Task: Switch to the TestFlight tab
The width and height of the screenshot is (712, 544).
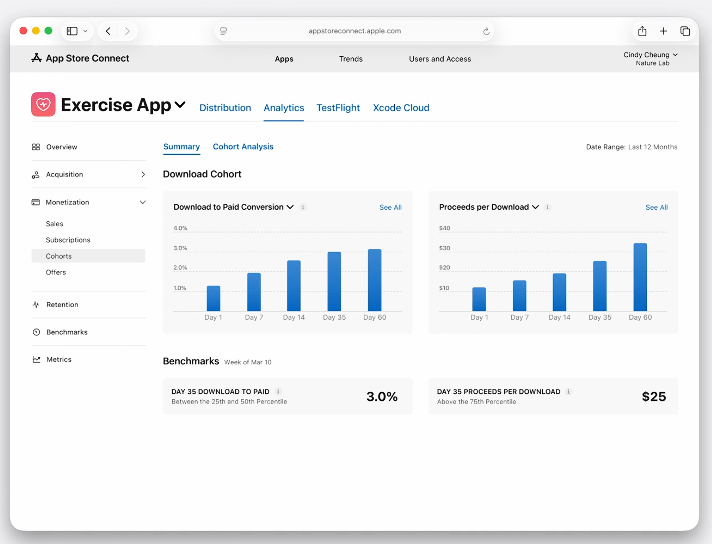Action: [x=338, y=108]
